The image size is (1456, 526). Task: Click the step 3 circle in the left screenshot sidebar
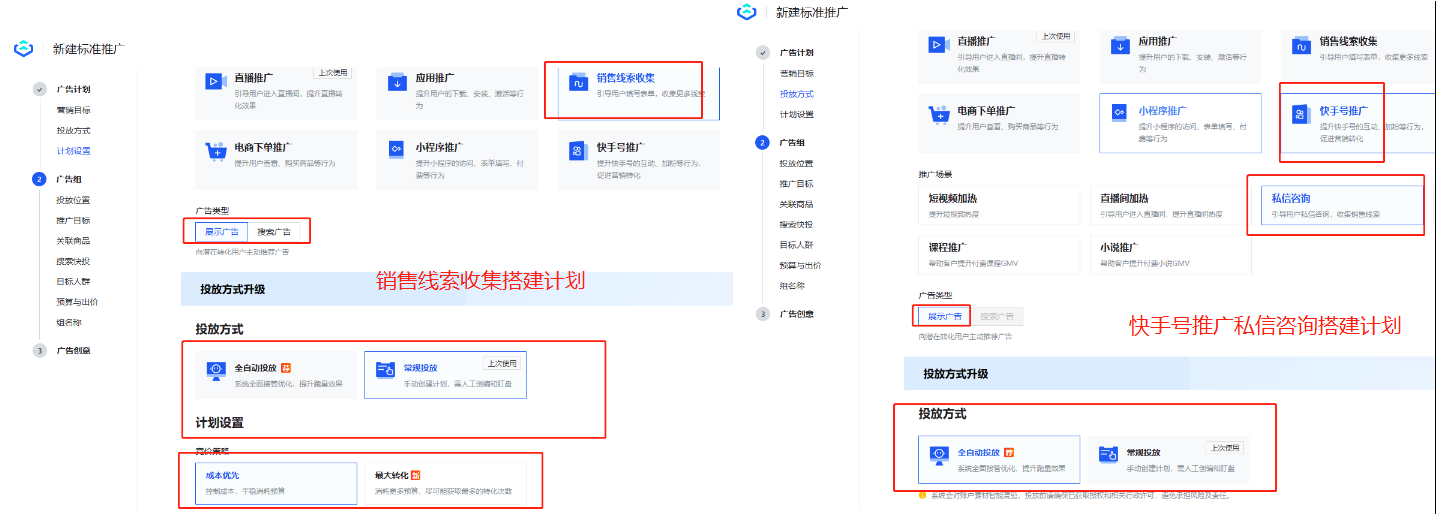(39, 351)
